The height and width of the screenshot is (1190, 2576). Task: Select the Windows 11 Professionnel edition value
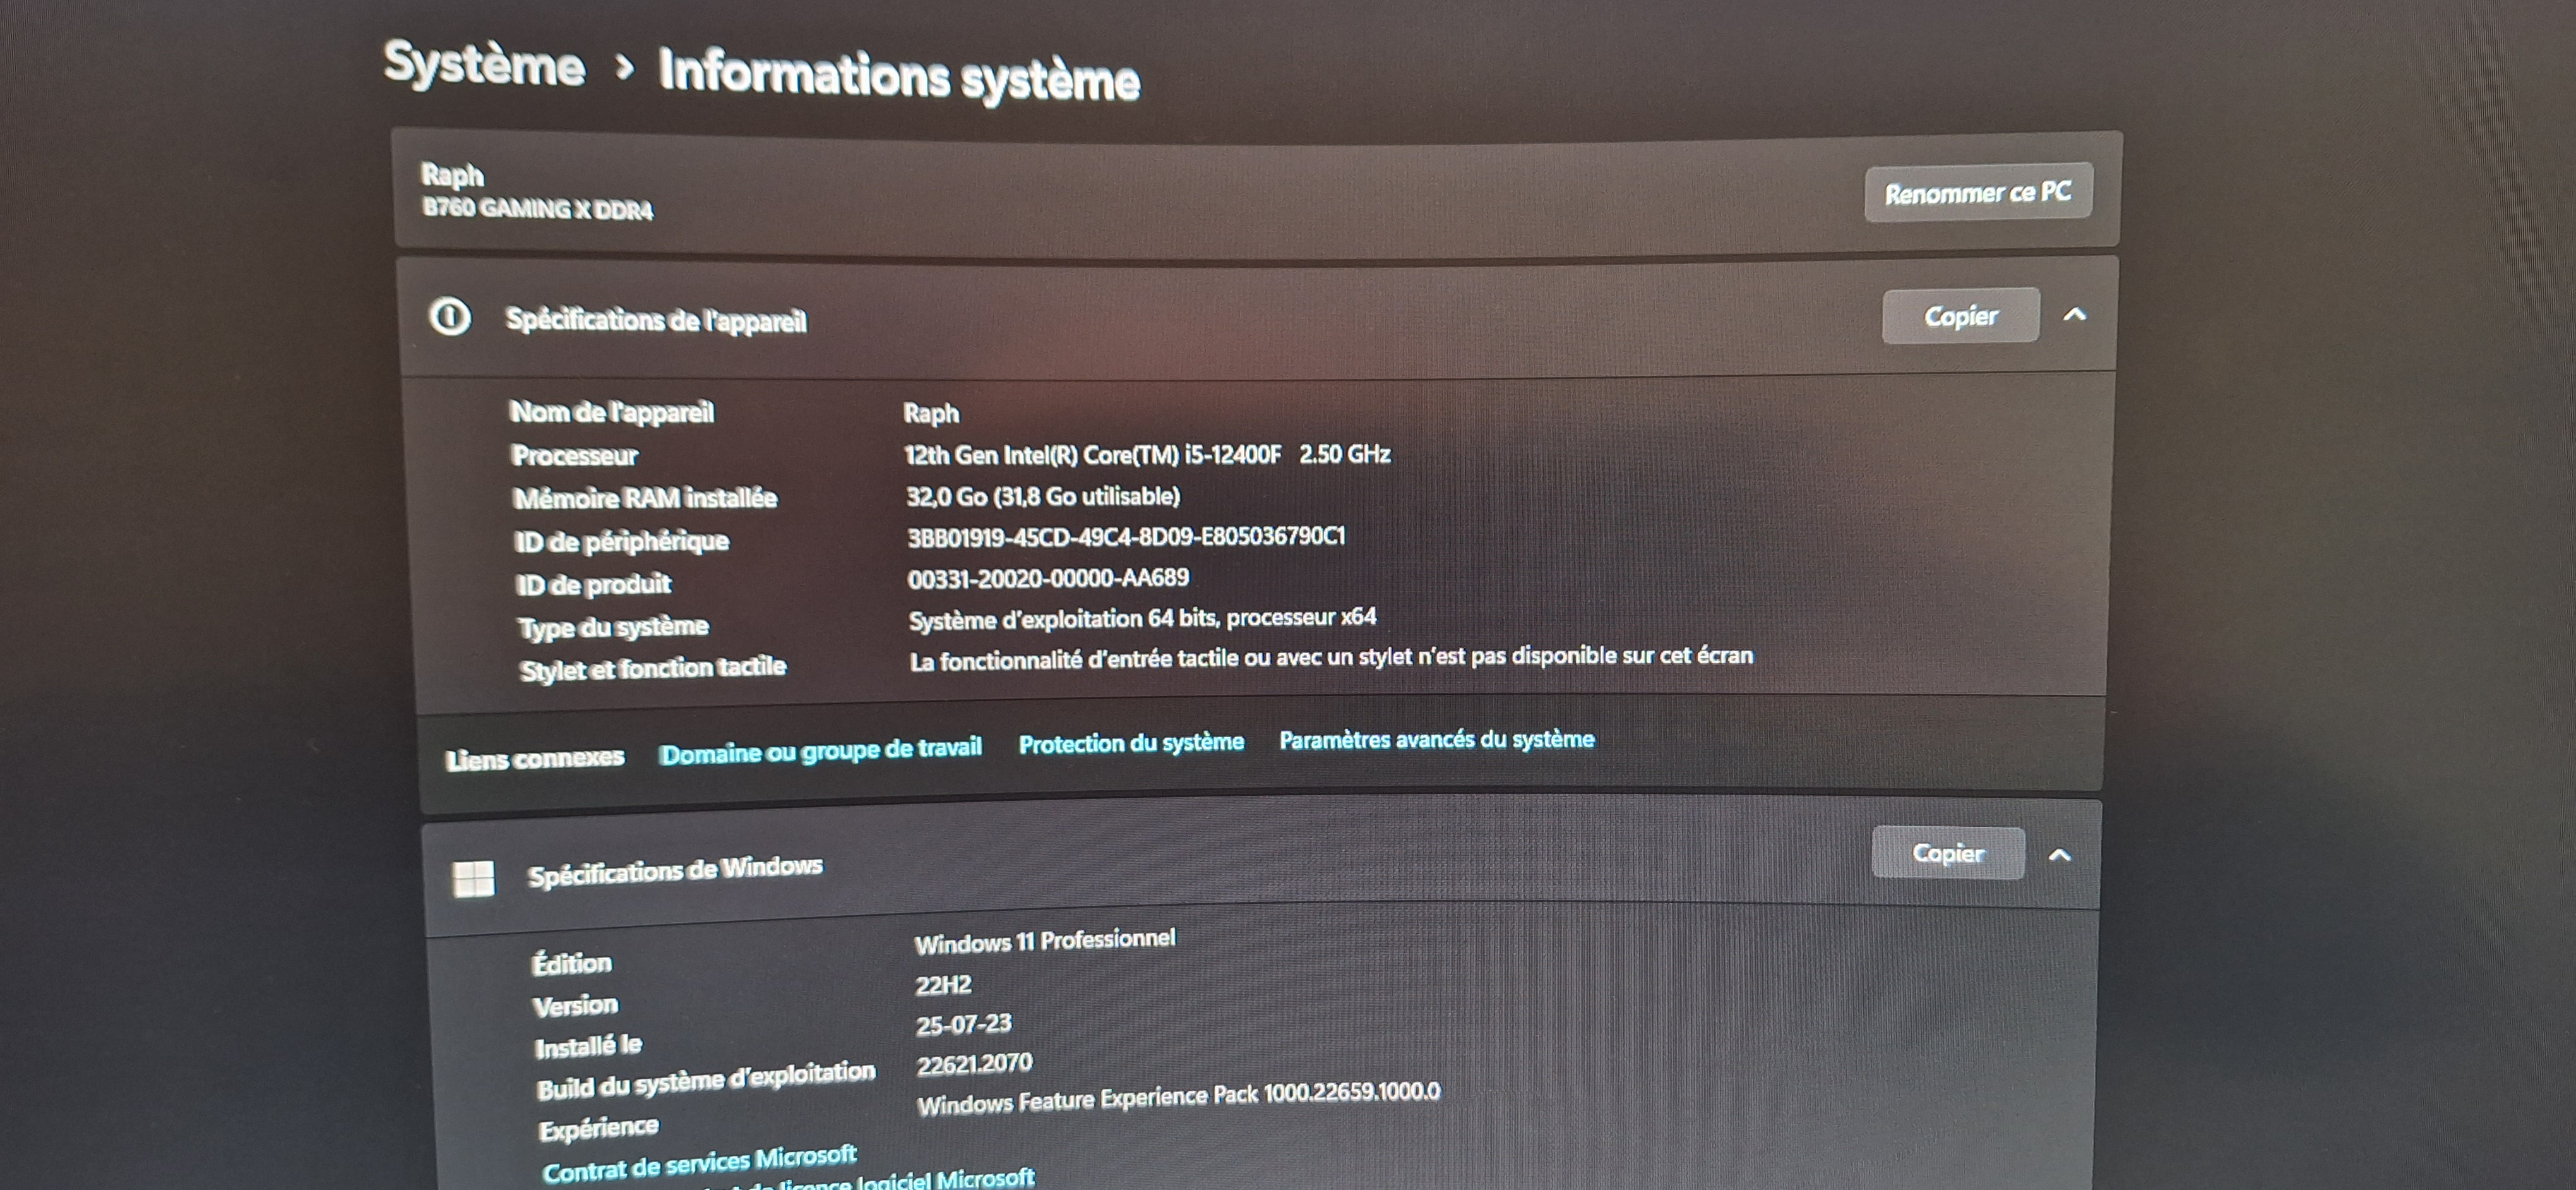[1045, 941]
